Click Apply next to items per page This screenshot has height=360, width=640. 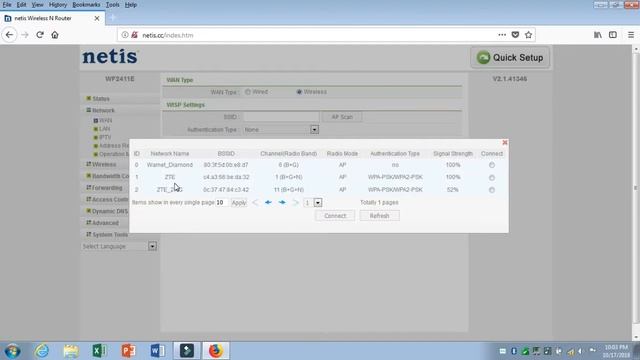point(239,202)
